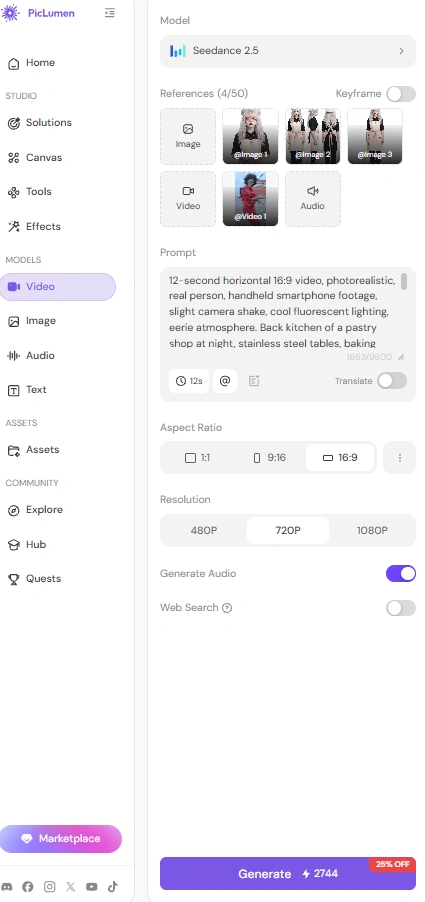Enable the Web Search toggle

400,608
